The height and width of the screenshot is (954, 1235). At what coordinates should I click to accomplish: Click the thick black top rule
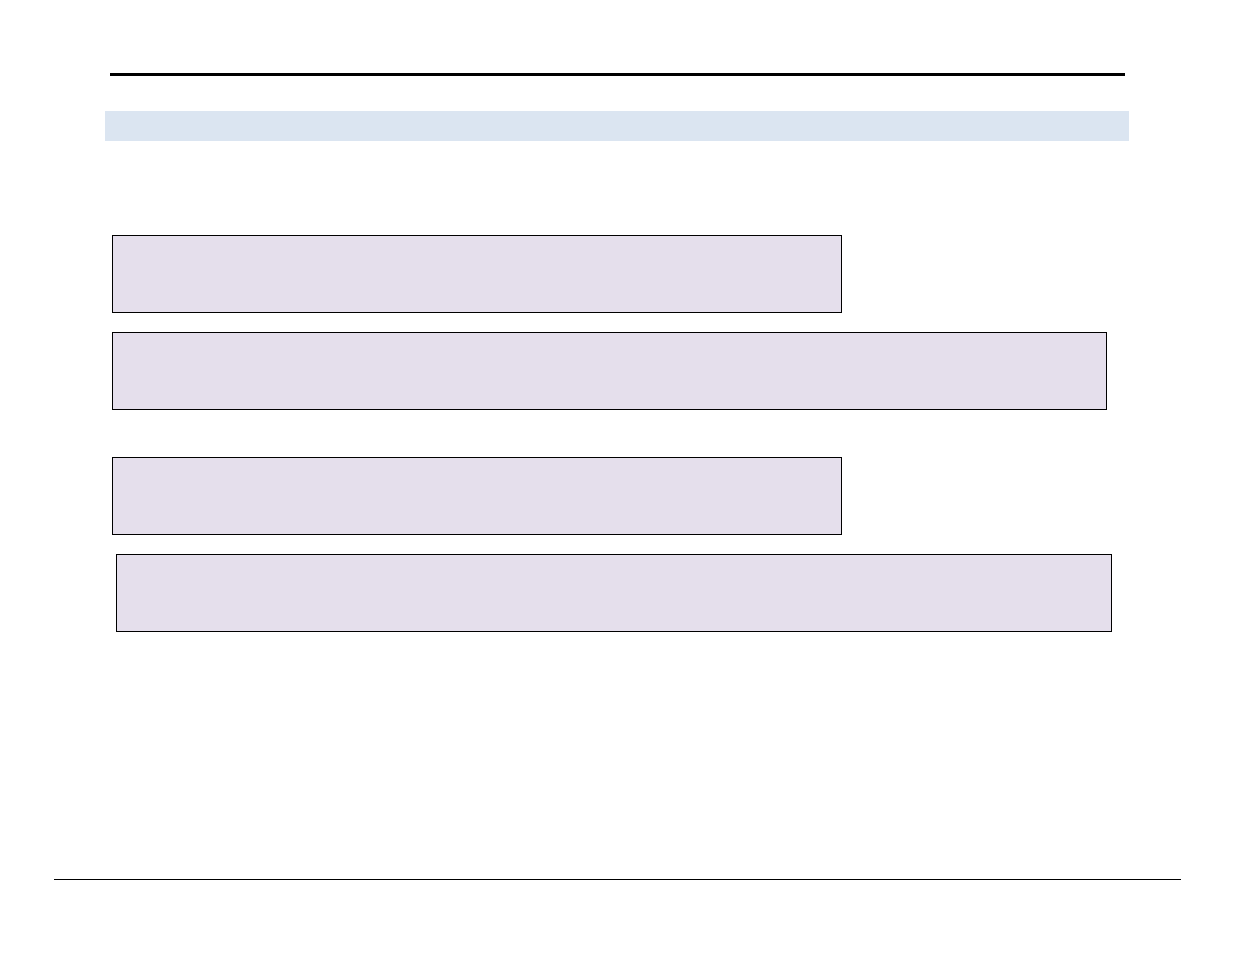click(x=617, y=74)
